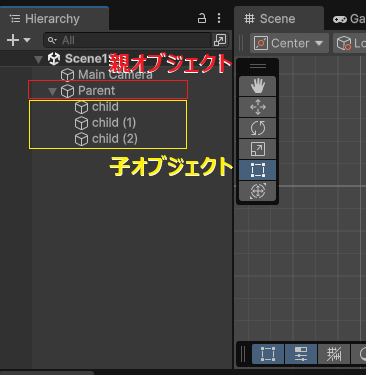The height and width of the screenshot is (375, 366).
Task: Select the Rect tool
Action: (257, 170)
